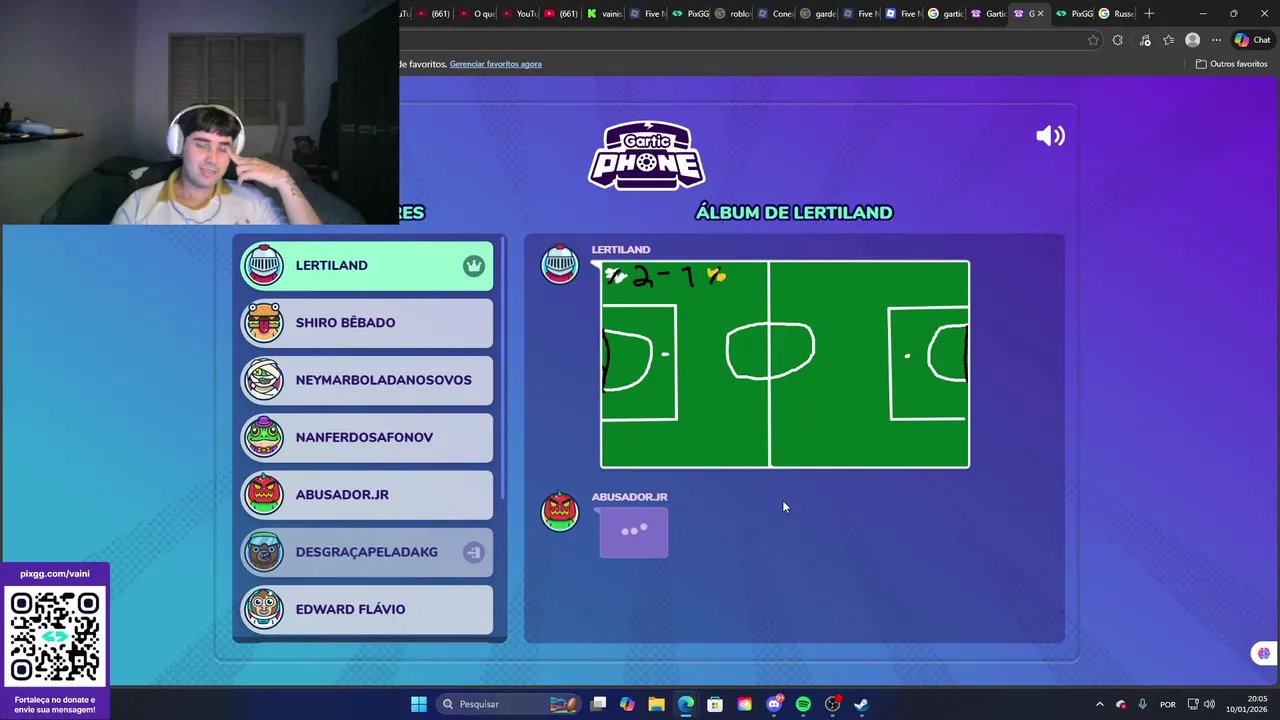Select ABUSADOR.JR player row
Image resolution: width=1280 pixels, height=720 pixels.
click(367, 495)
